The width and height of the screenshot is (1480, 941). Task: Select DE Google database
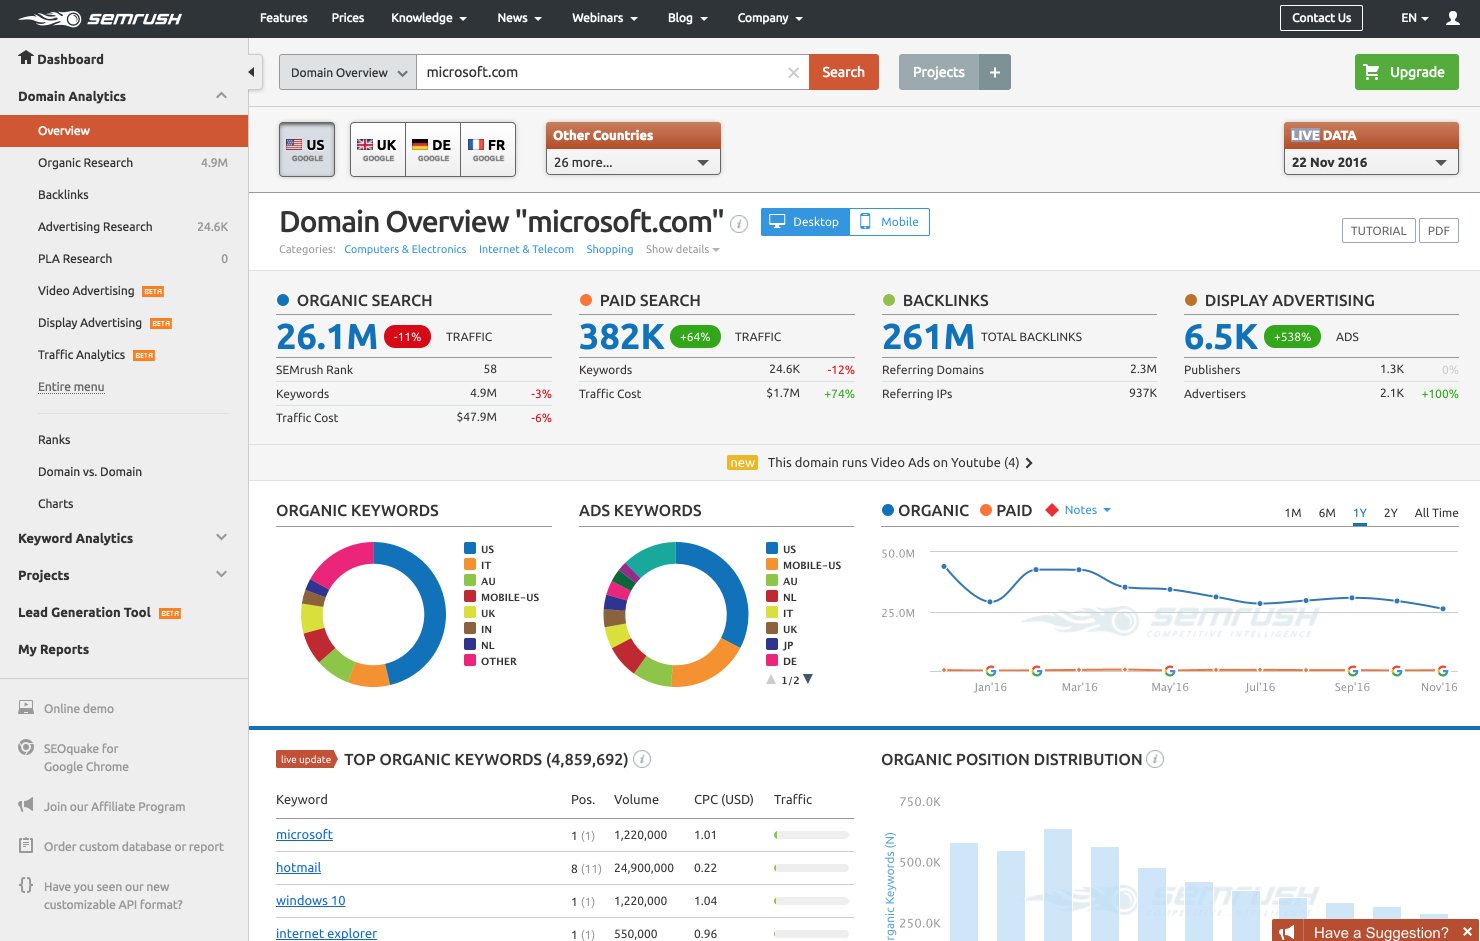pyautogui.click(x=433, y=150)
